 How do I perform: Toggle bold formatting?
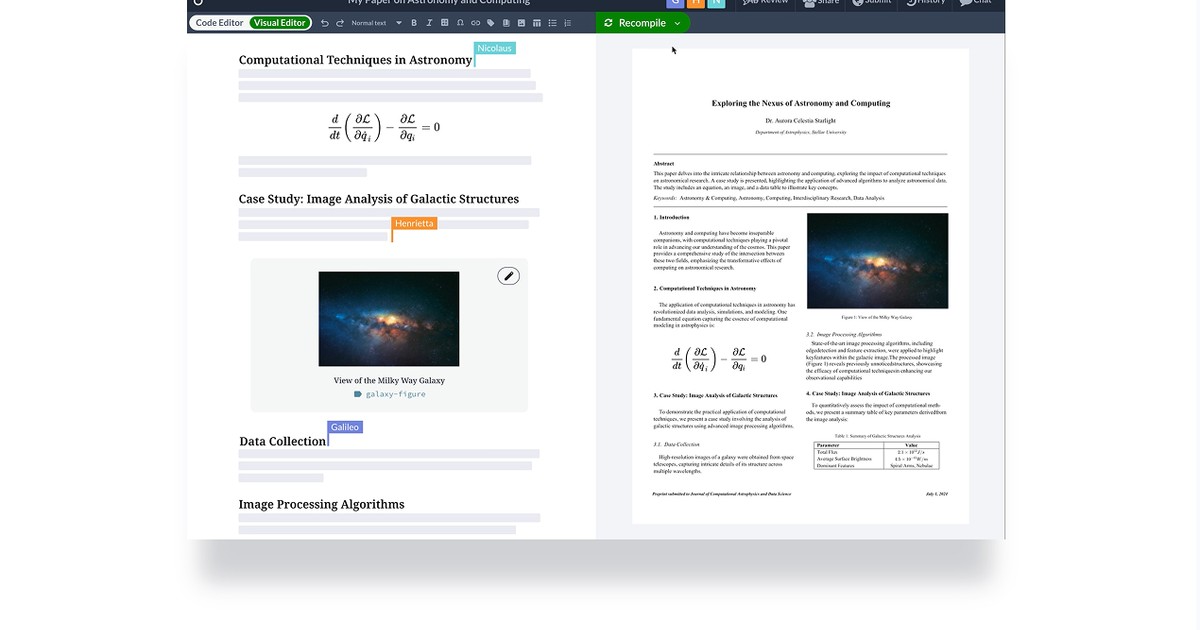[x=414, y=23]
